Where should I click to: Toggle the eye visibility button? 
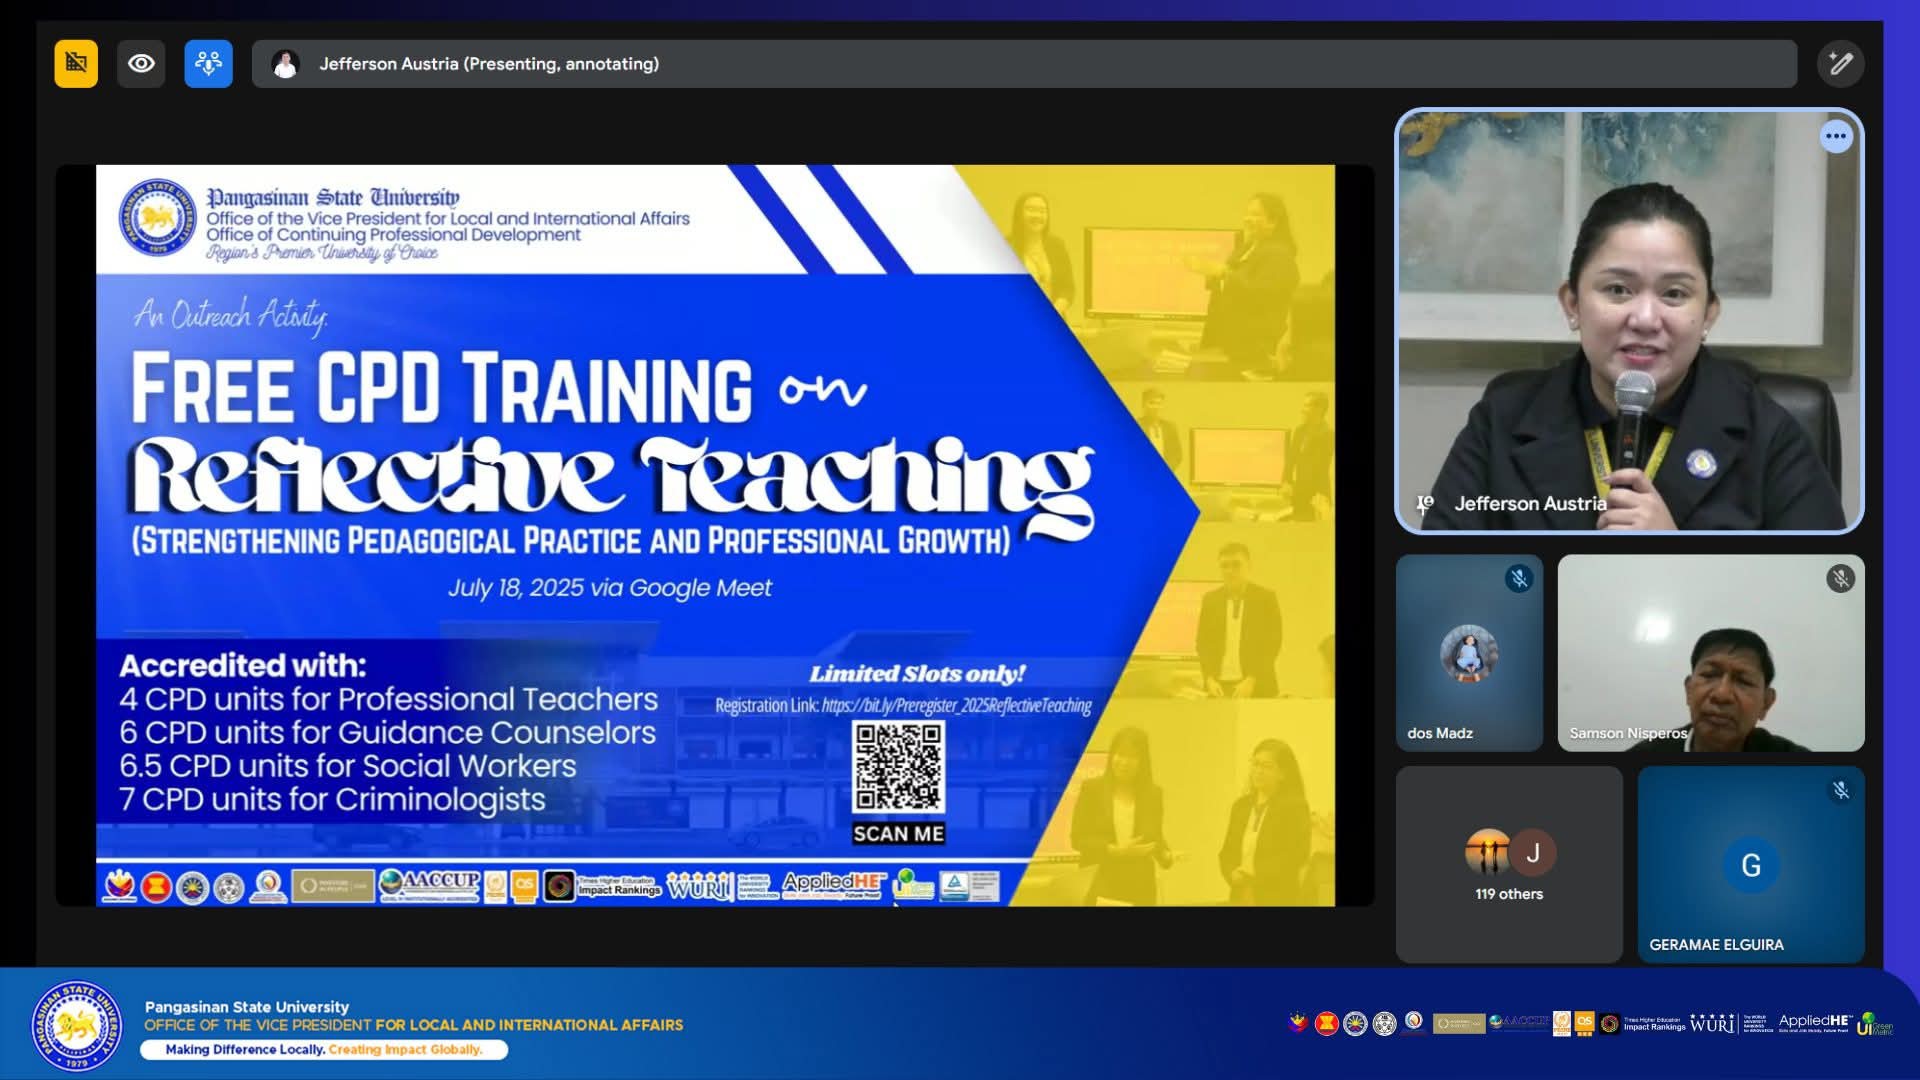click(x=141, y=64)
